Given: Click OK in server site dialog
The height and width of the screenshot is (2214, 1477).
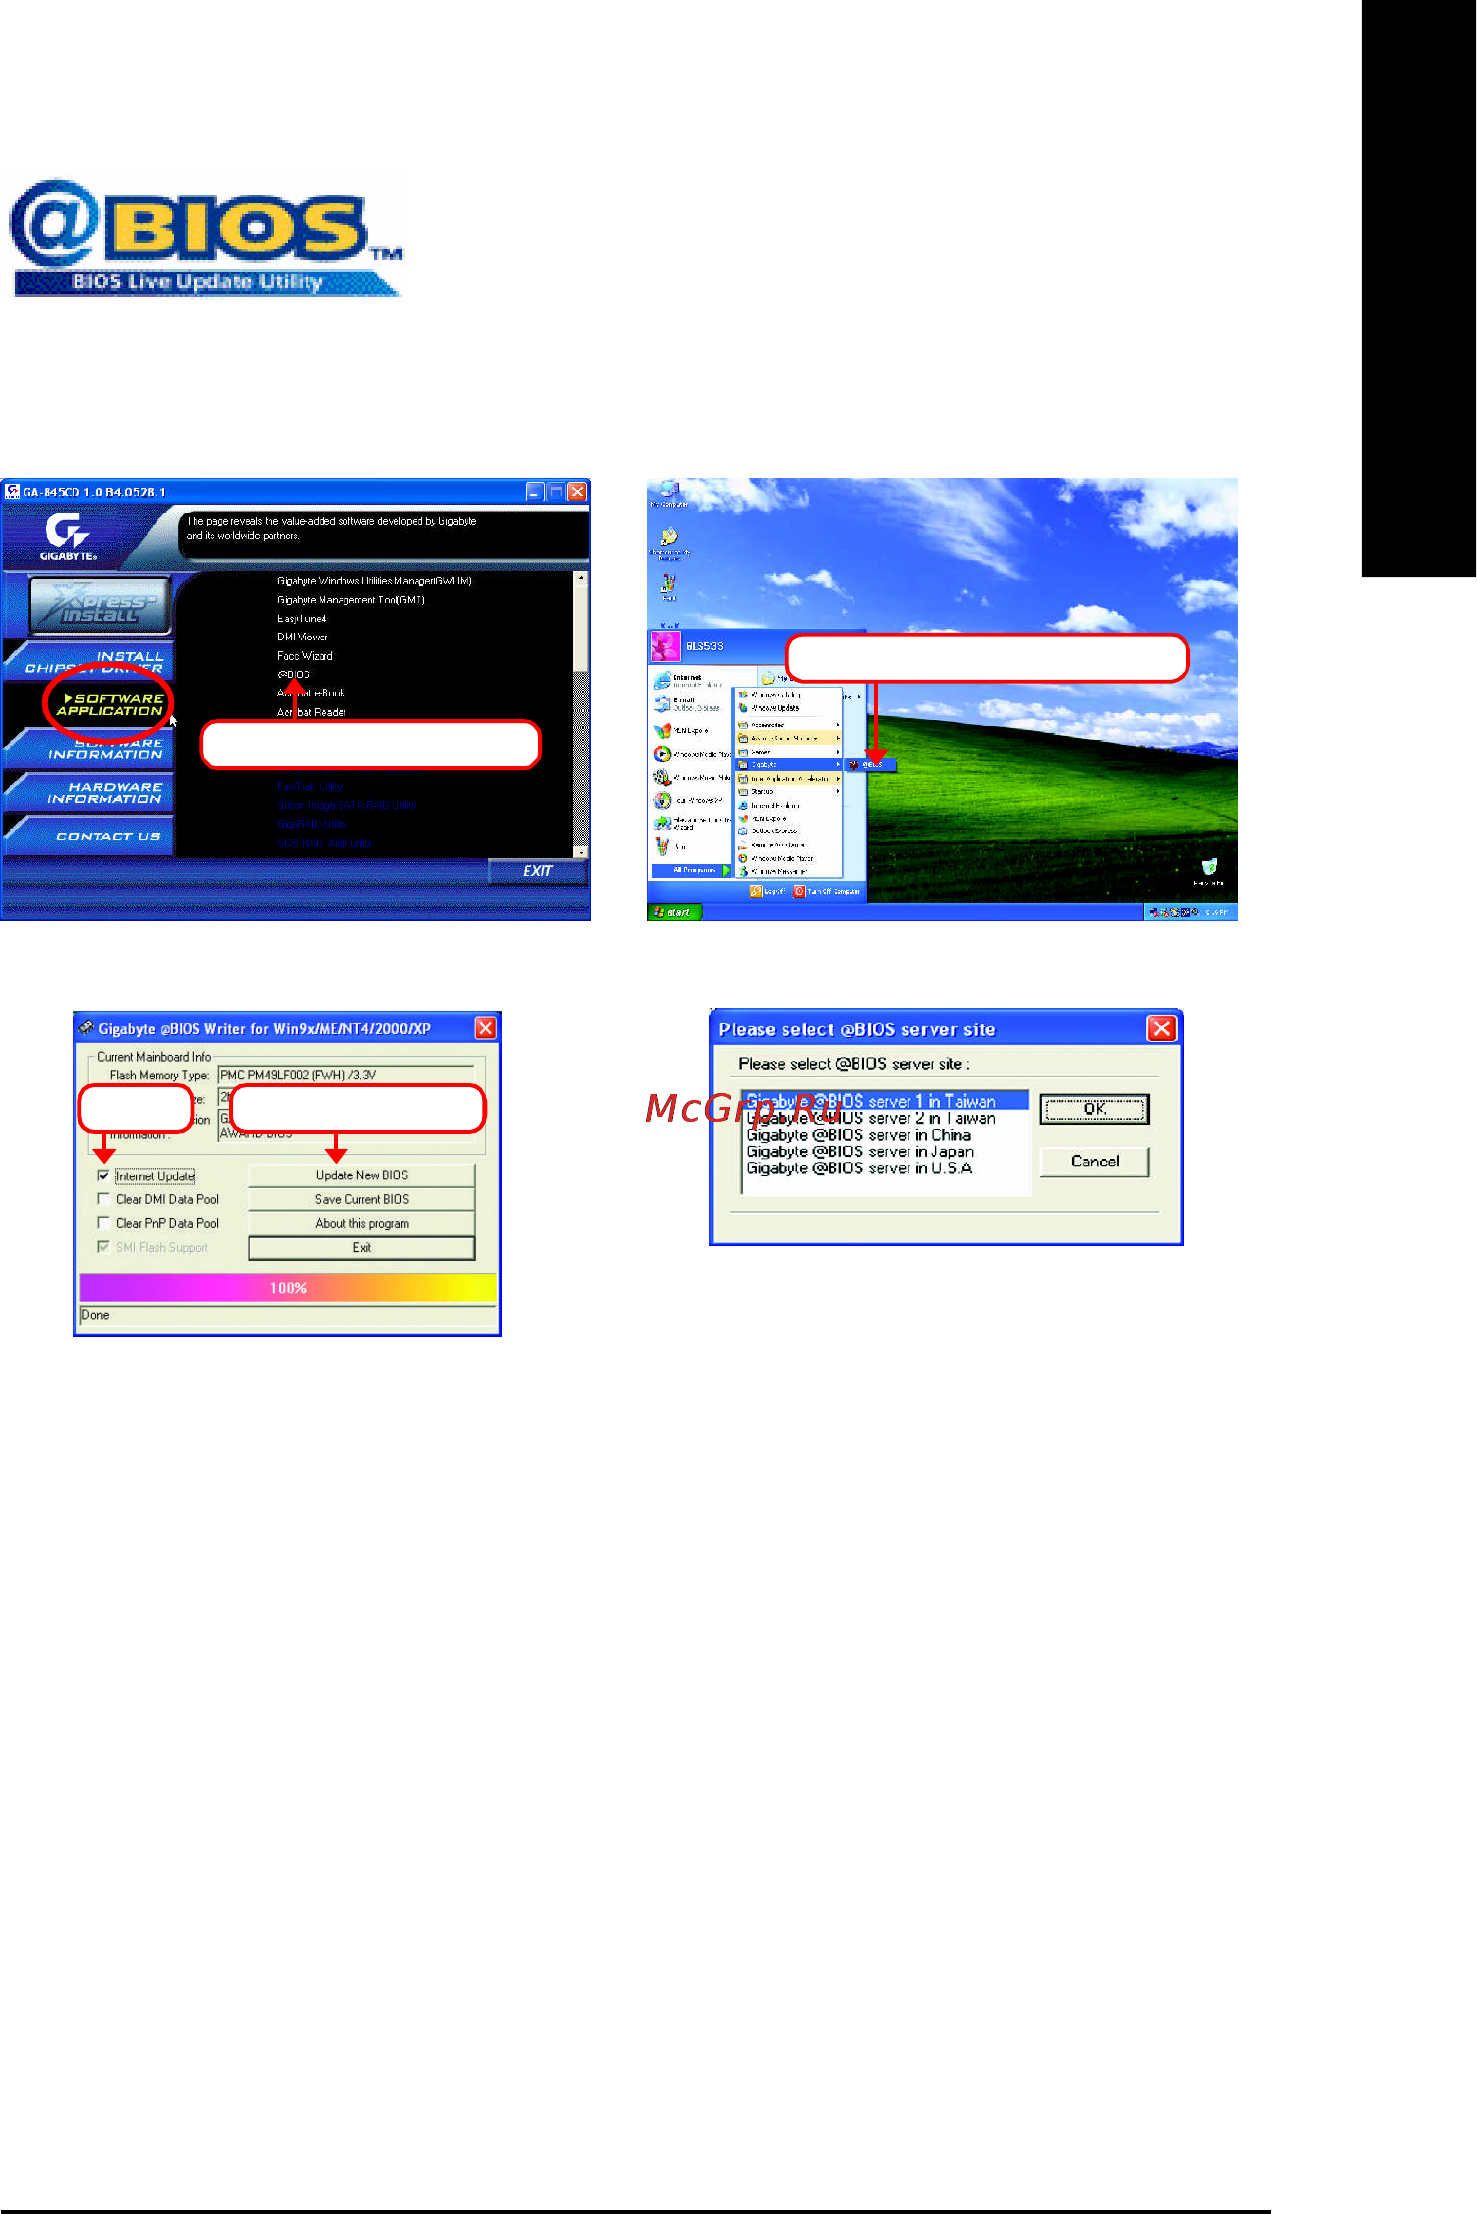Looking at the screenshot, I should (x=1095, y=1109).
